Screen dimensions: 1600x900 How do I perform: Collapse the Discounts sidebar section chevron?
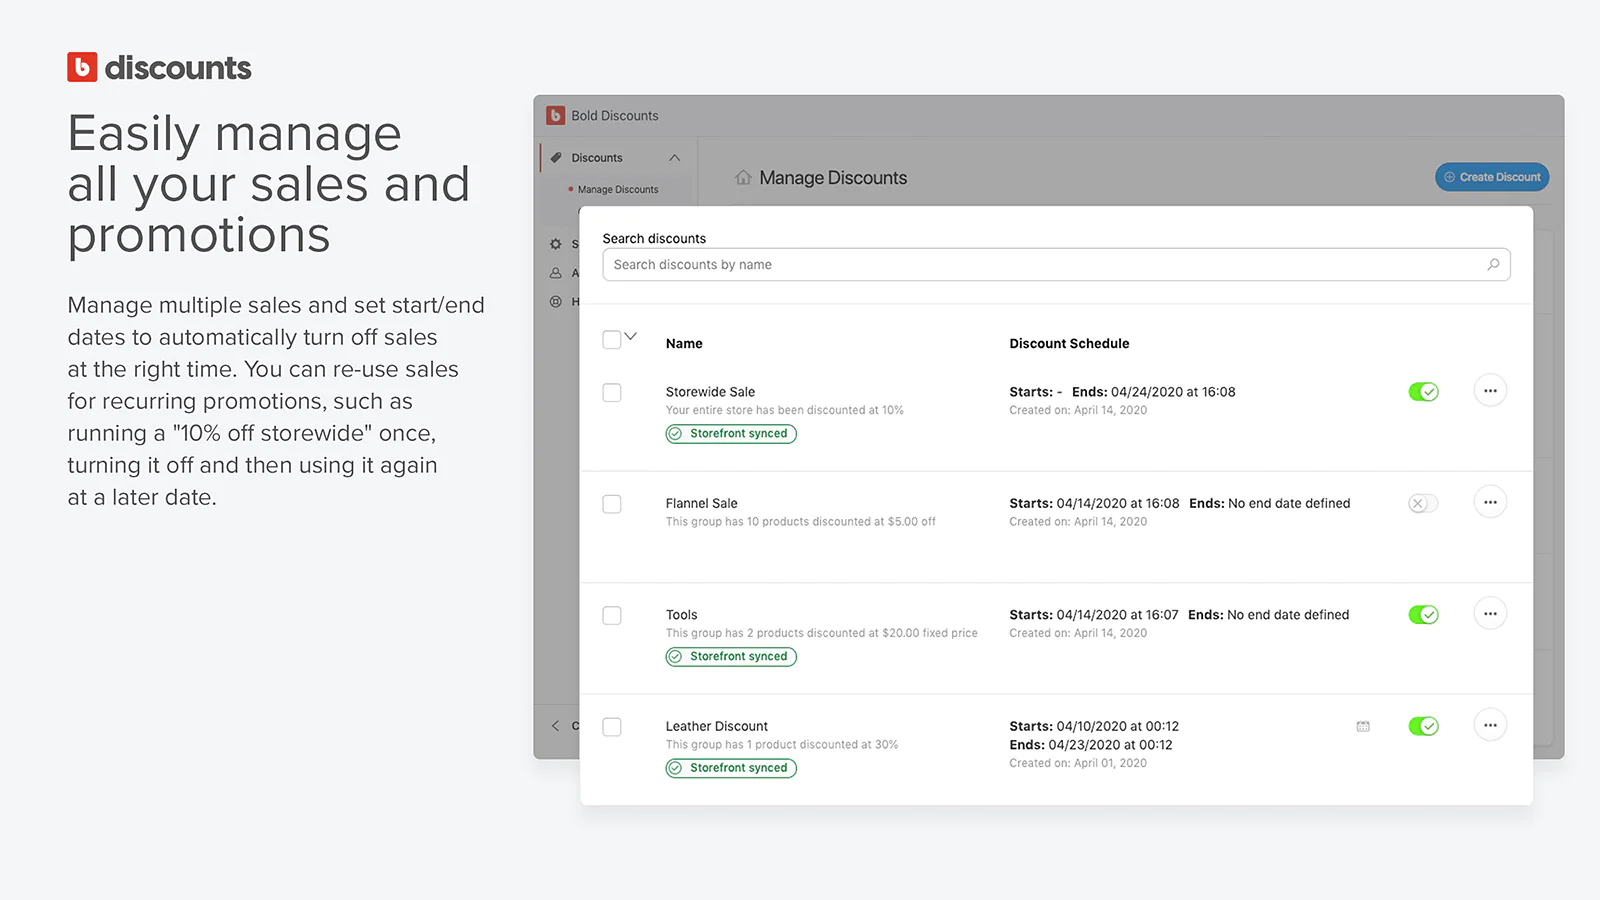click(x=675, y=158)
